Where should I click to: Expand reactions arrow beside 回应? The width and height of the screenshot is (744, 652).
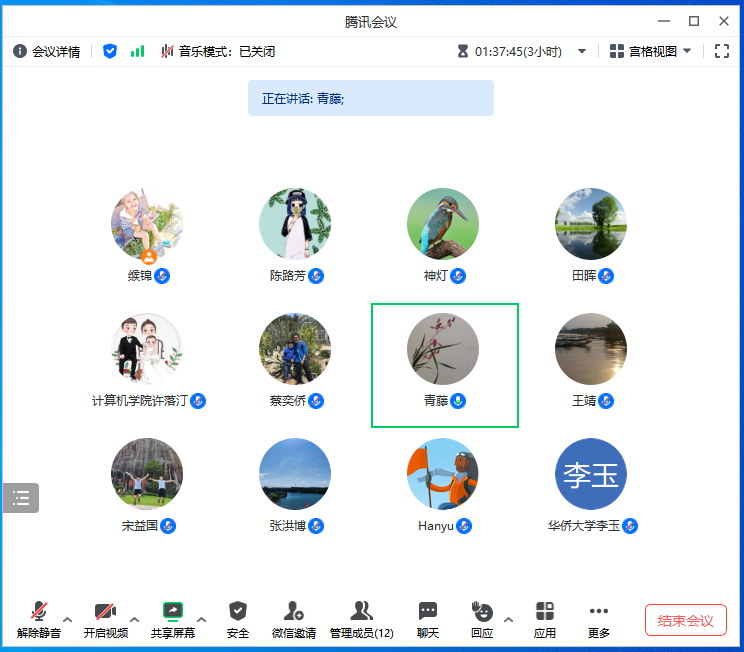click(509, 620)
